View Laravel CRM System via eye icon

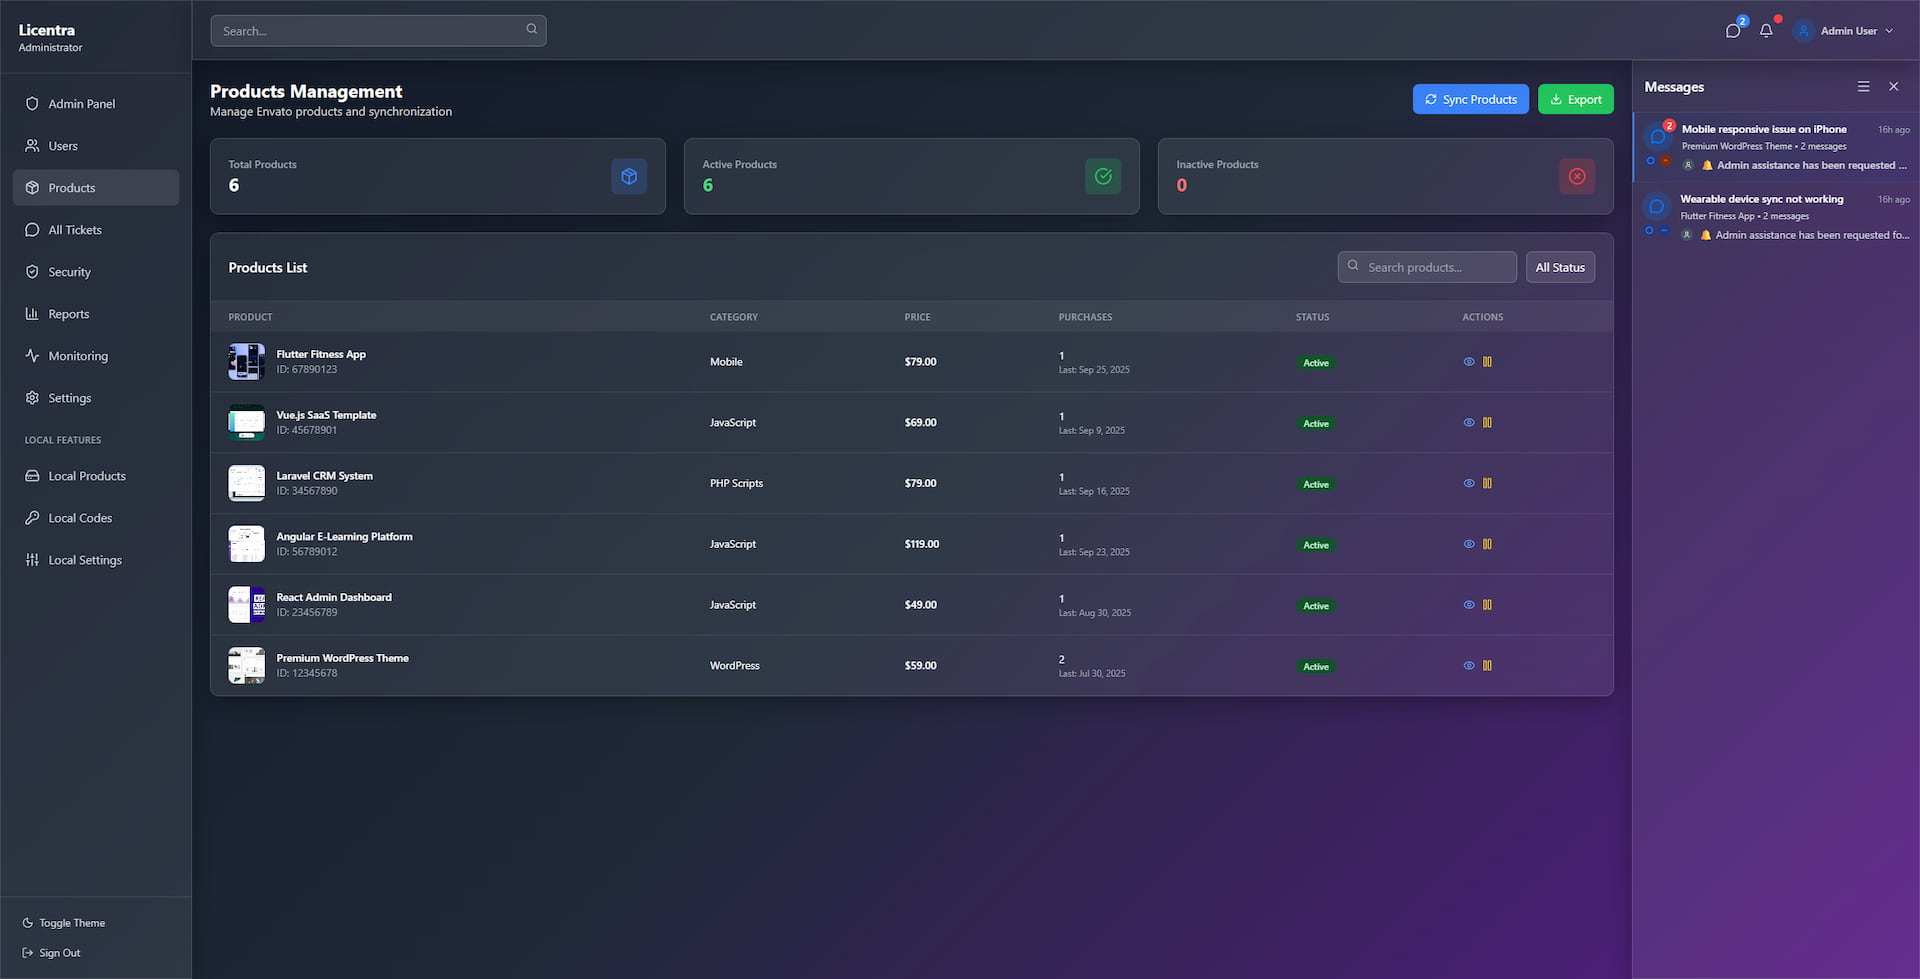[x=1469, y=484]
